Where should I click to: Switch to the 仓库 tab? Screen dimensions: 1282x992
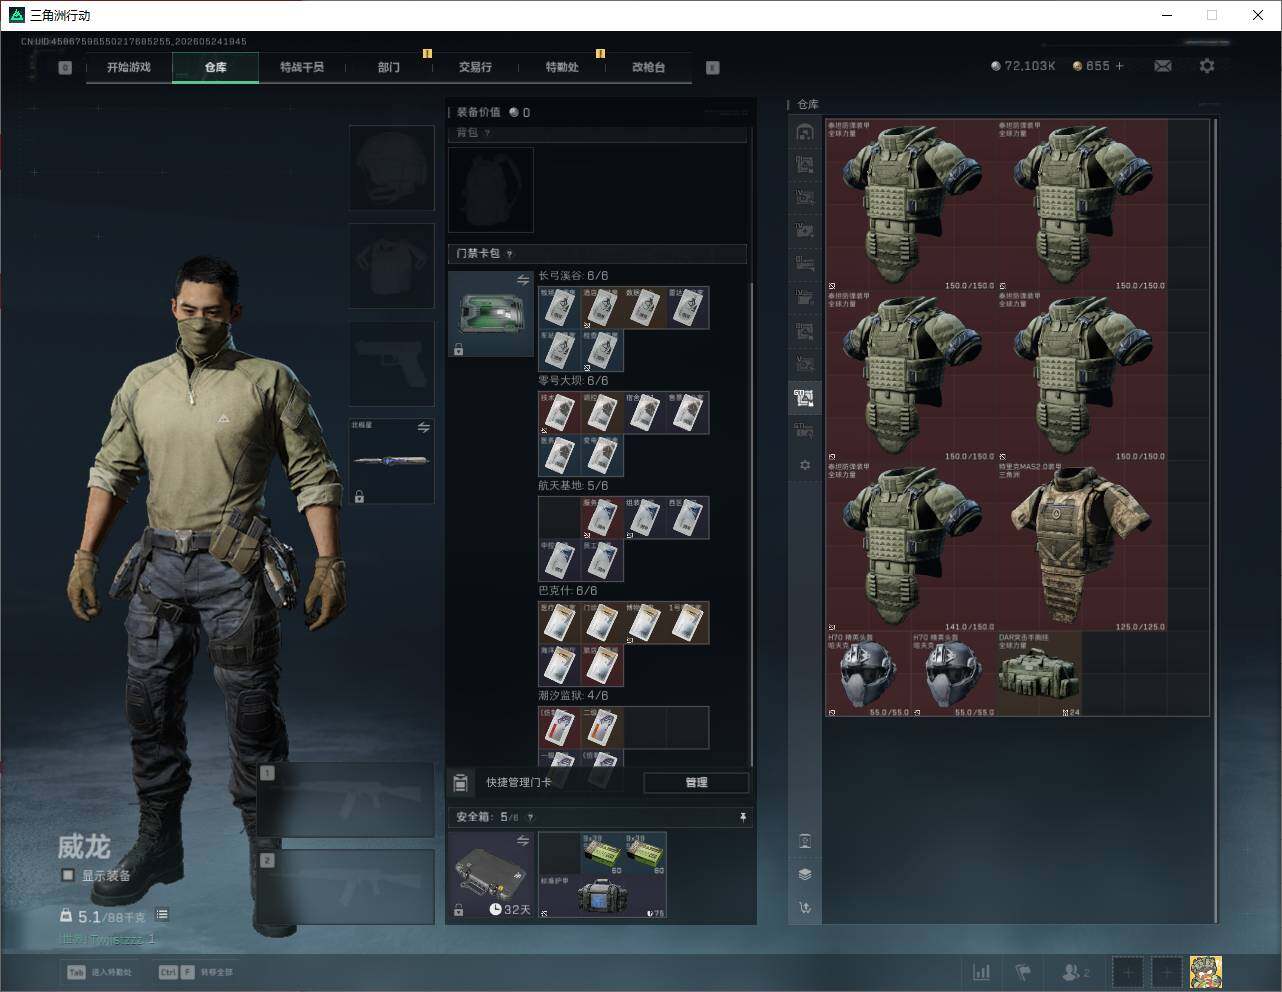(215, 67)
